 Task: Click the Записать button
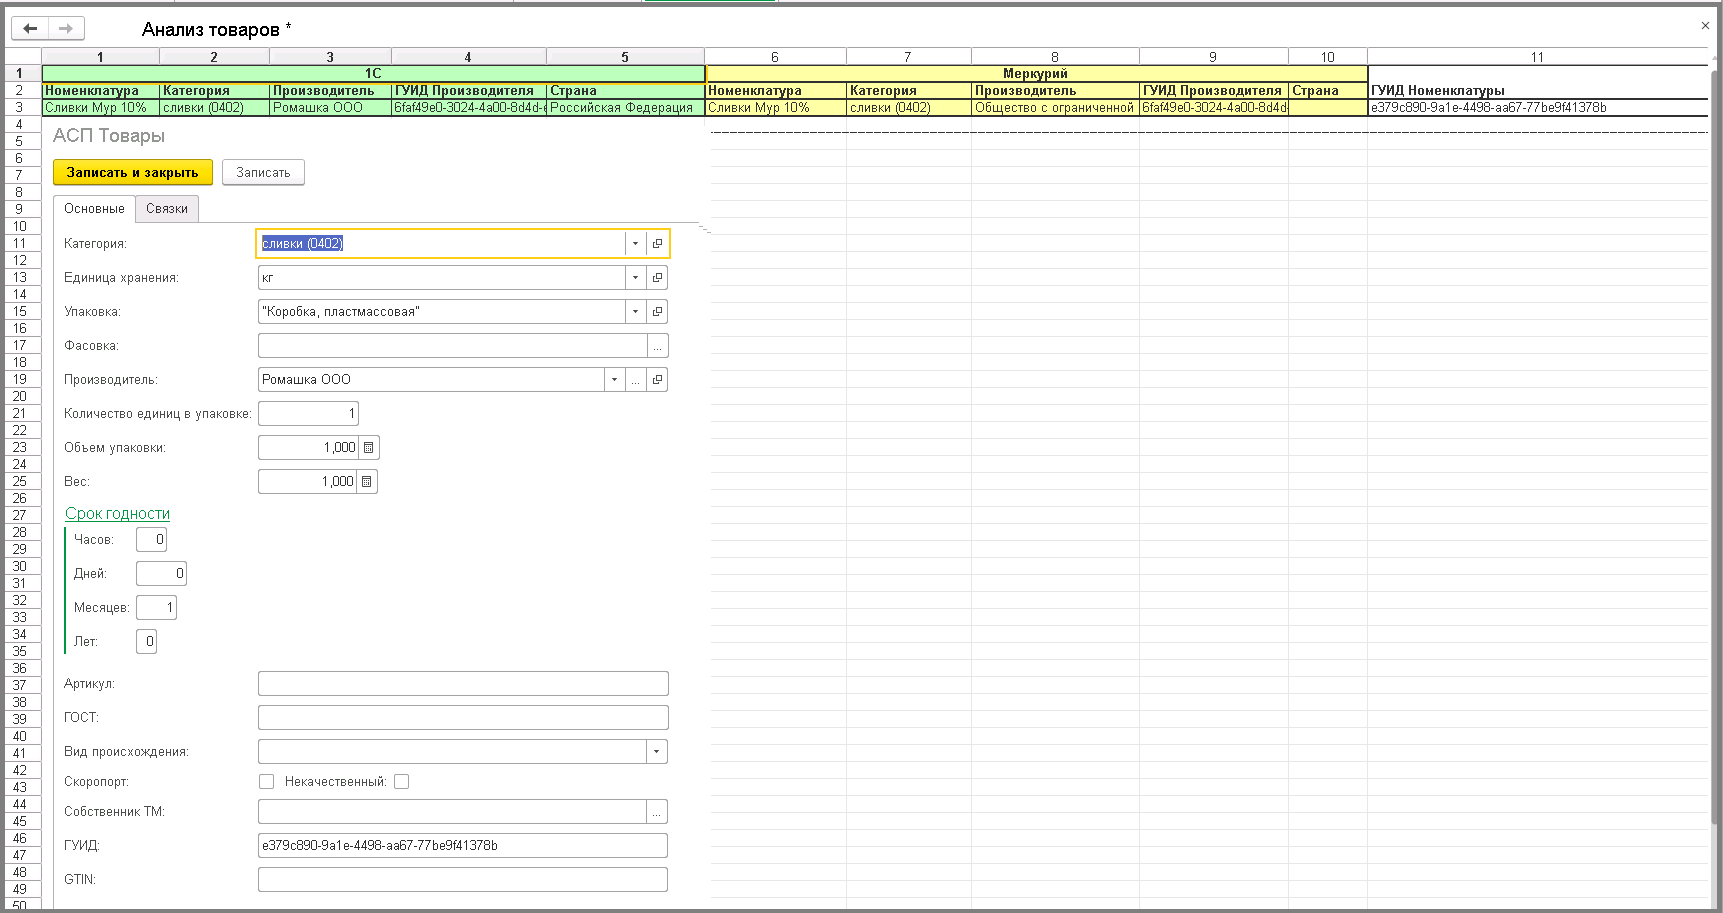coord(263,172)
